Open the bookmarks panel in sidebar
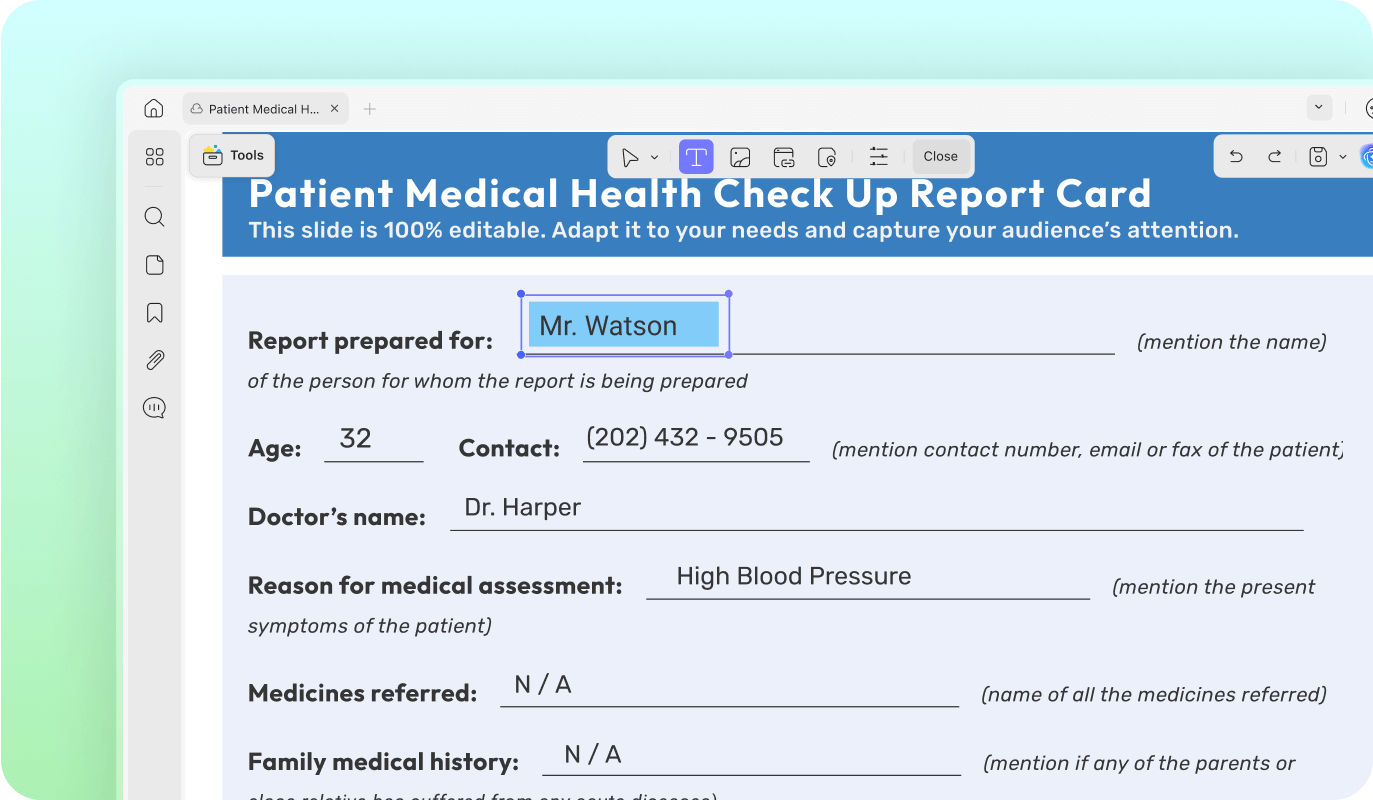1373x800 pixels. click(x=154, y=313)
